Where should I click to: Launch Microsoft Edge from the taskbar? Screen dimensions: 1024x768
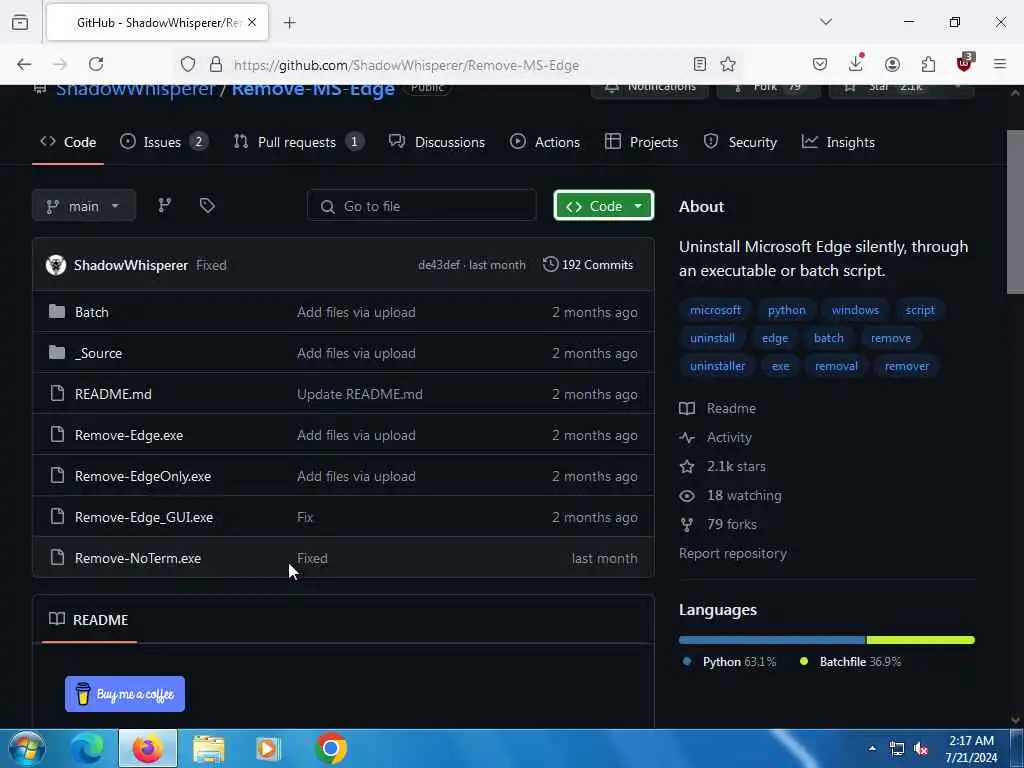[x=87, y=748]
